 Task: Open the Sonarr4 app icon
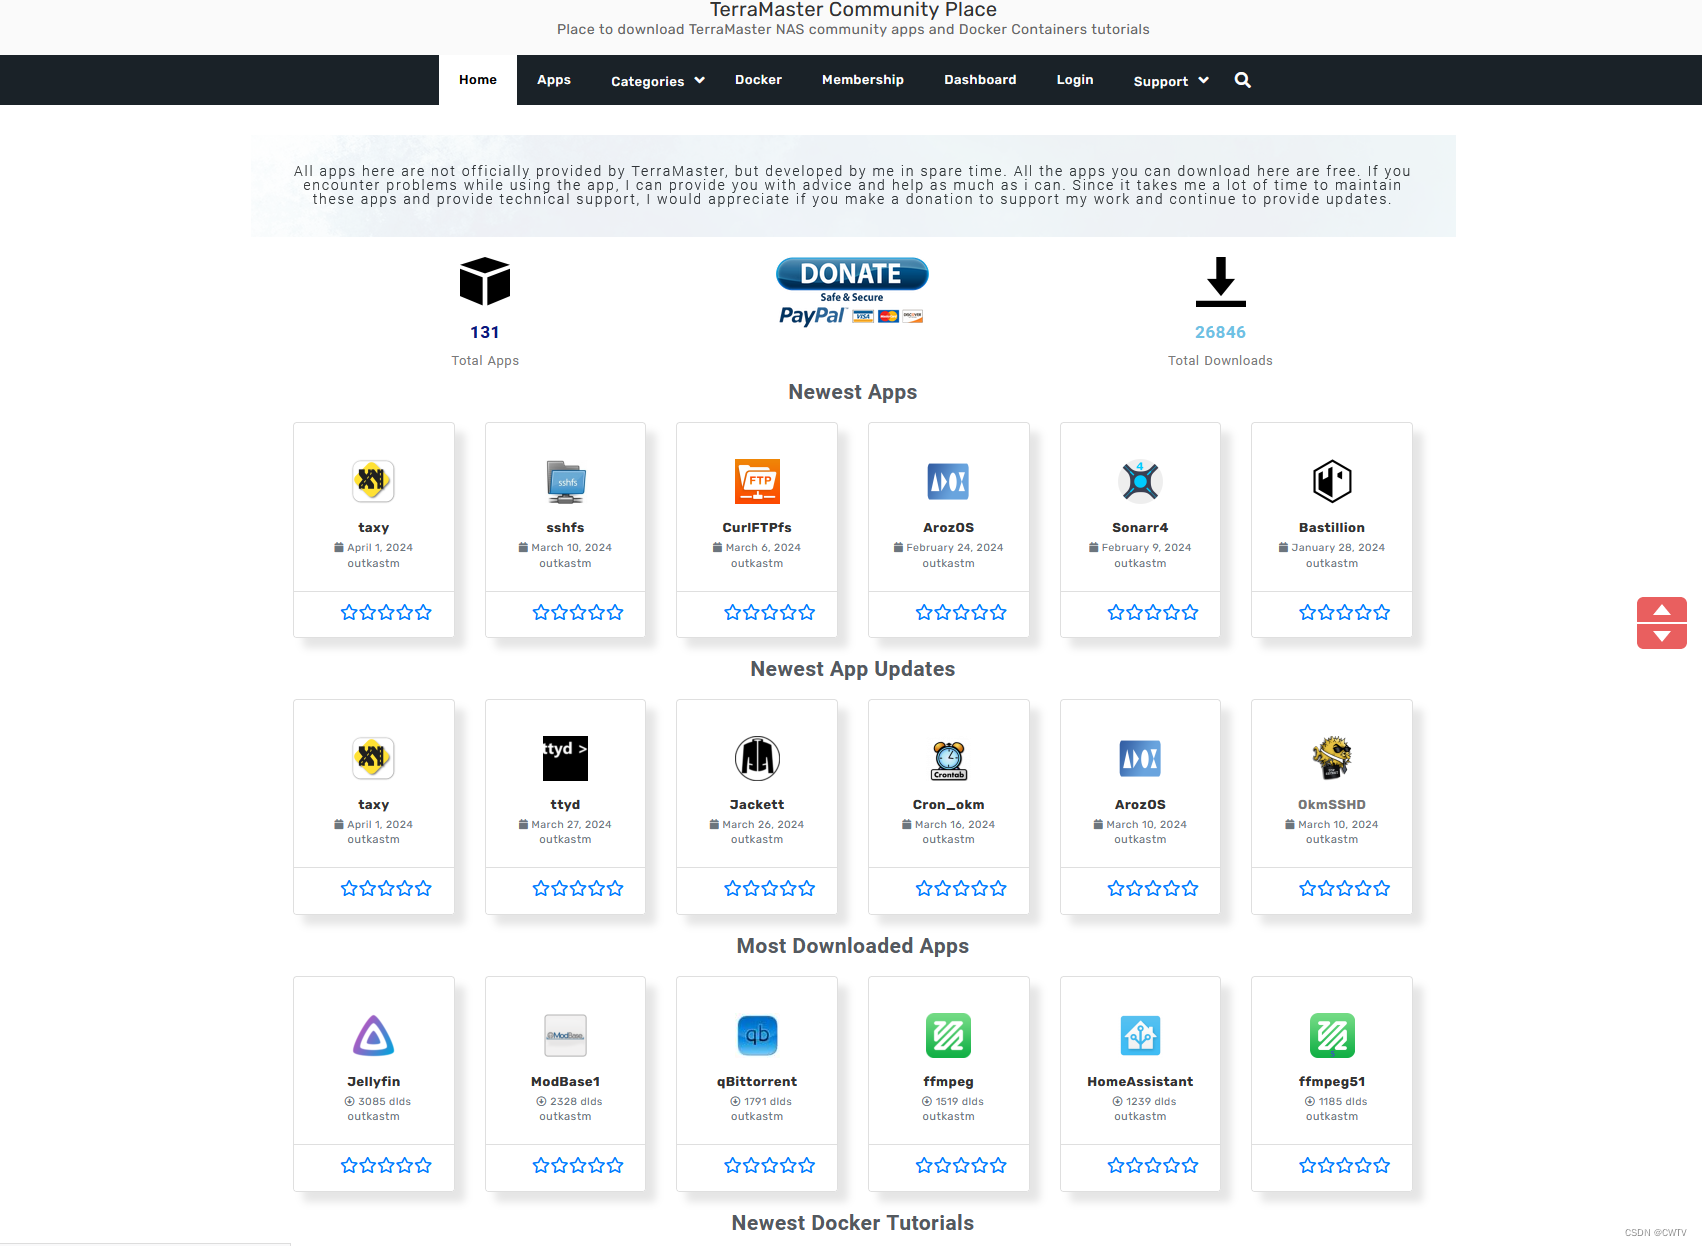[1140, 481]
